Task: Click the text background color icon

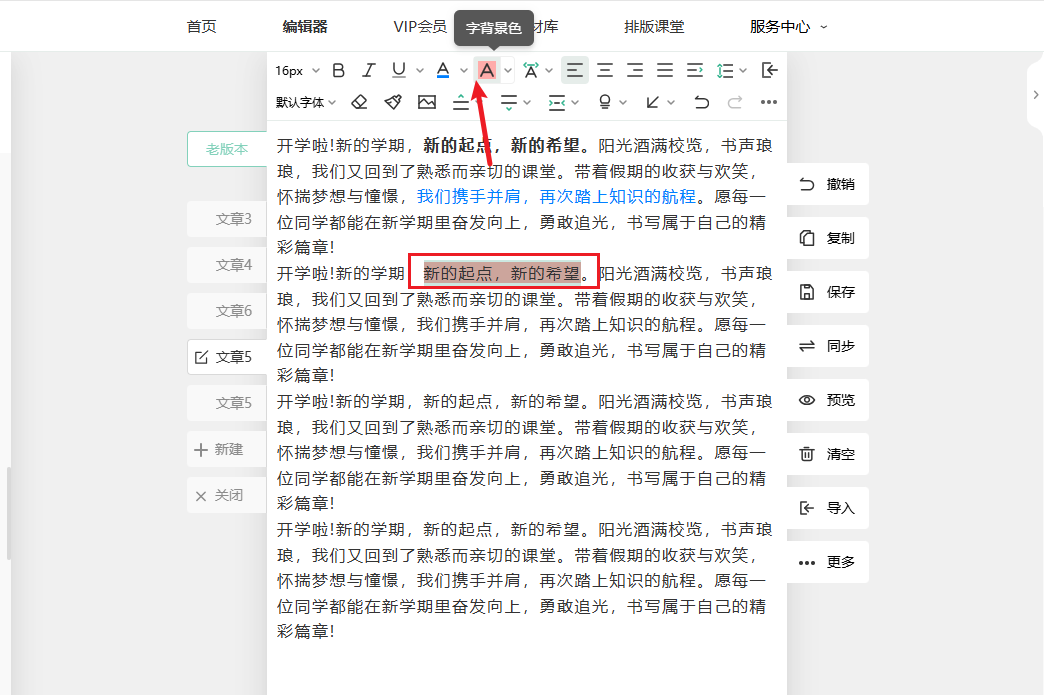Action: tap(487, 70)
